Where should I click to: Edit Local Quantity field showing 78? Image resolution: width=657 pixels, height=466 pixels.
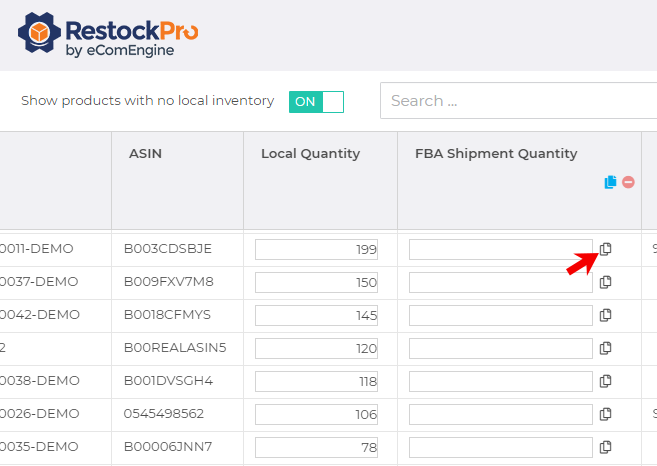[x=316, y=447]
